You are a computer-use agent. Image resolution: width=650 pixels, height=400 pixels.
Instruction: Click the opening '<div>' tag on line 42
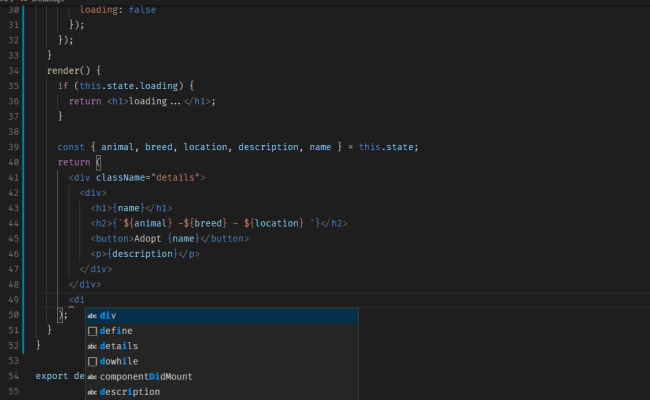pyautogui.click(x=93, y=193)
